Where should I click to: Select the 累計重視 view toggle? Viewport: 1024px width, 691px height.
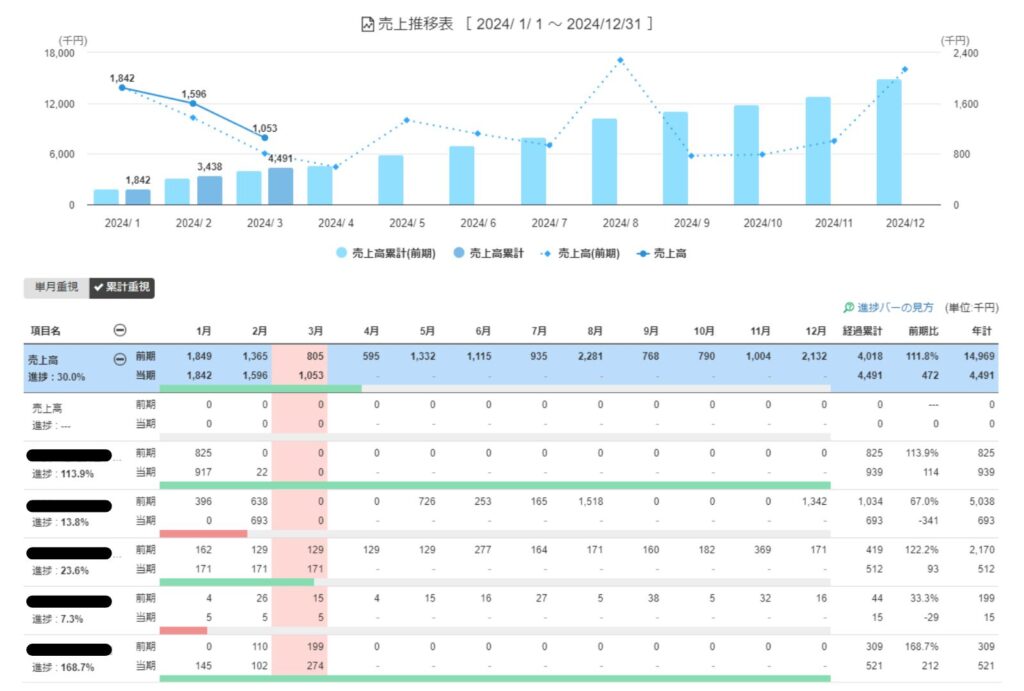pos(122,288)
